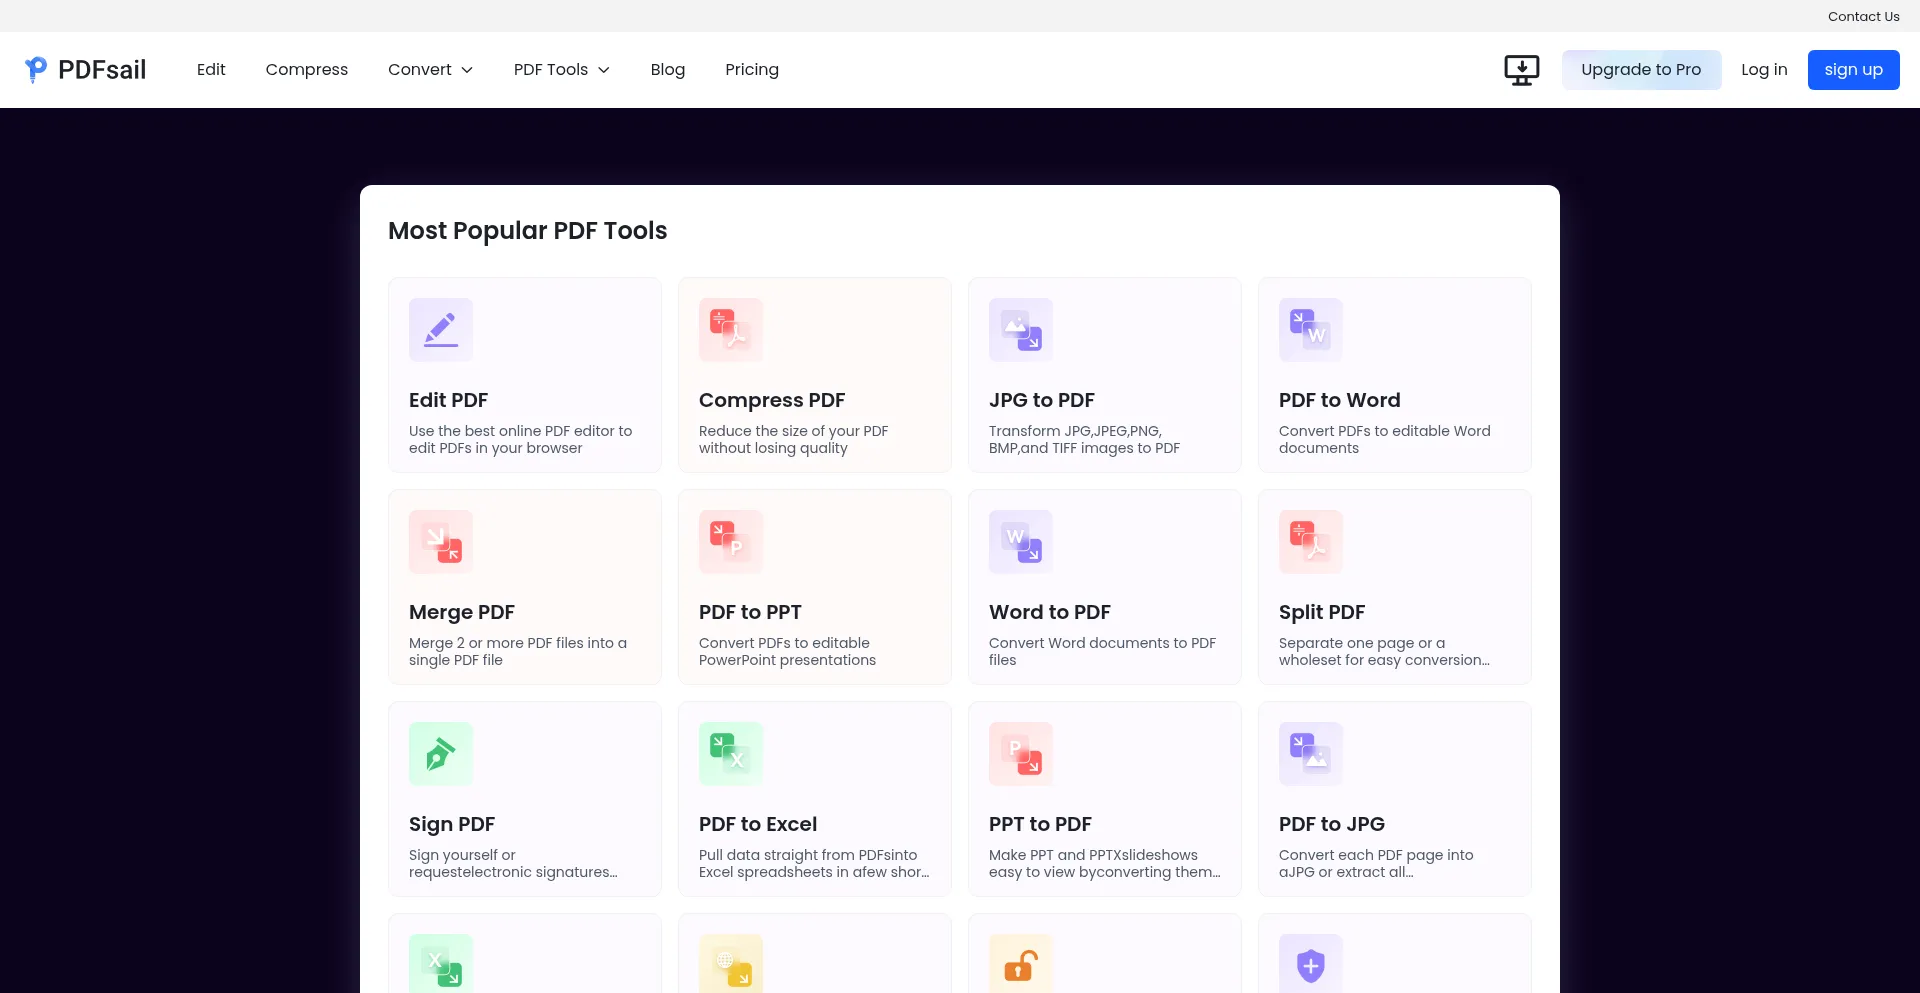Click the Upgrade to Pro button
The height and width of the screenshot is (993, 1920).
pyautogui.click(x=1640, y=70)
